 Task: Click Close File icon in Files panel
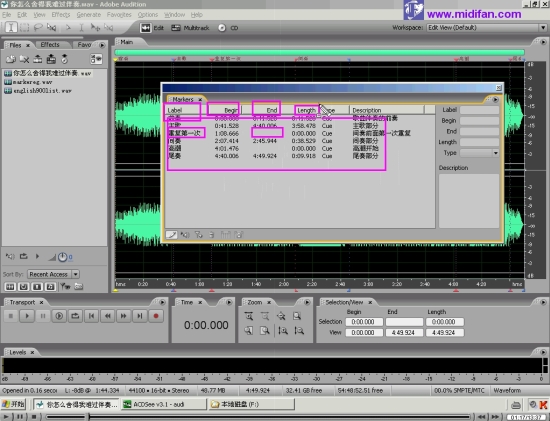point(24,59)
